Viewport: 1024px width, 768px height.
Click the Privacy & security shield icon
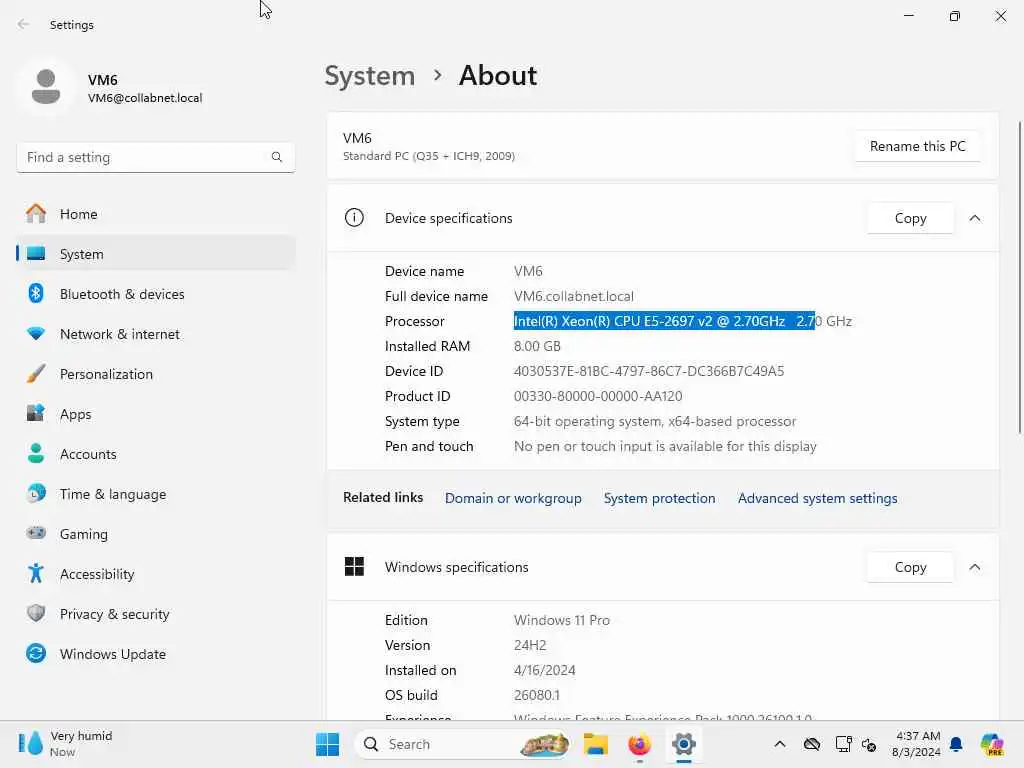[x=36, y=613]
